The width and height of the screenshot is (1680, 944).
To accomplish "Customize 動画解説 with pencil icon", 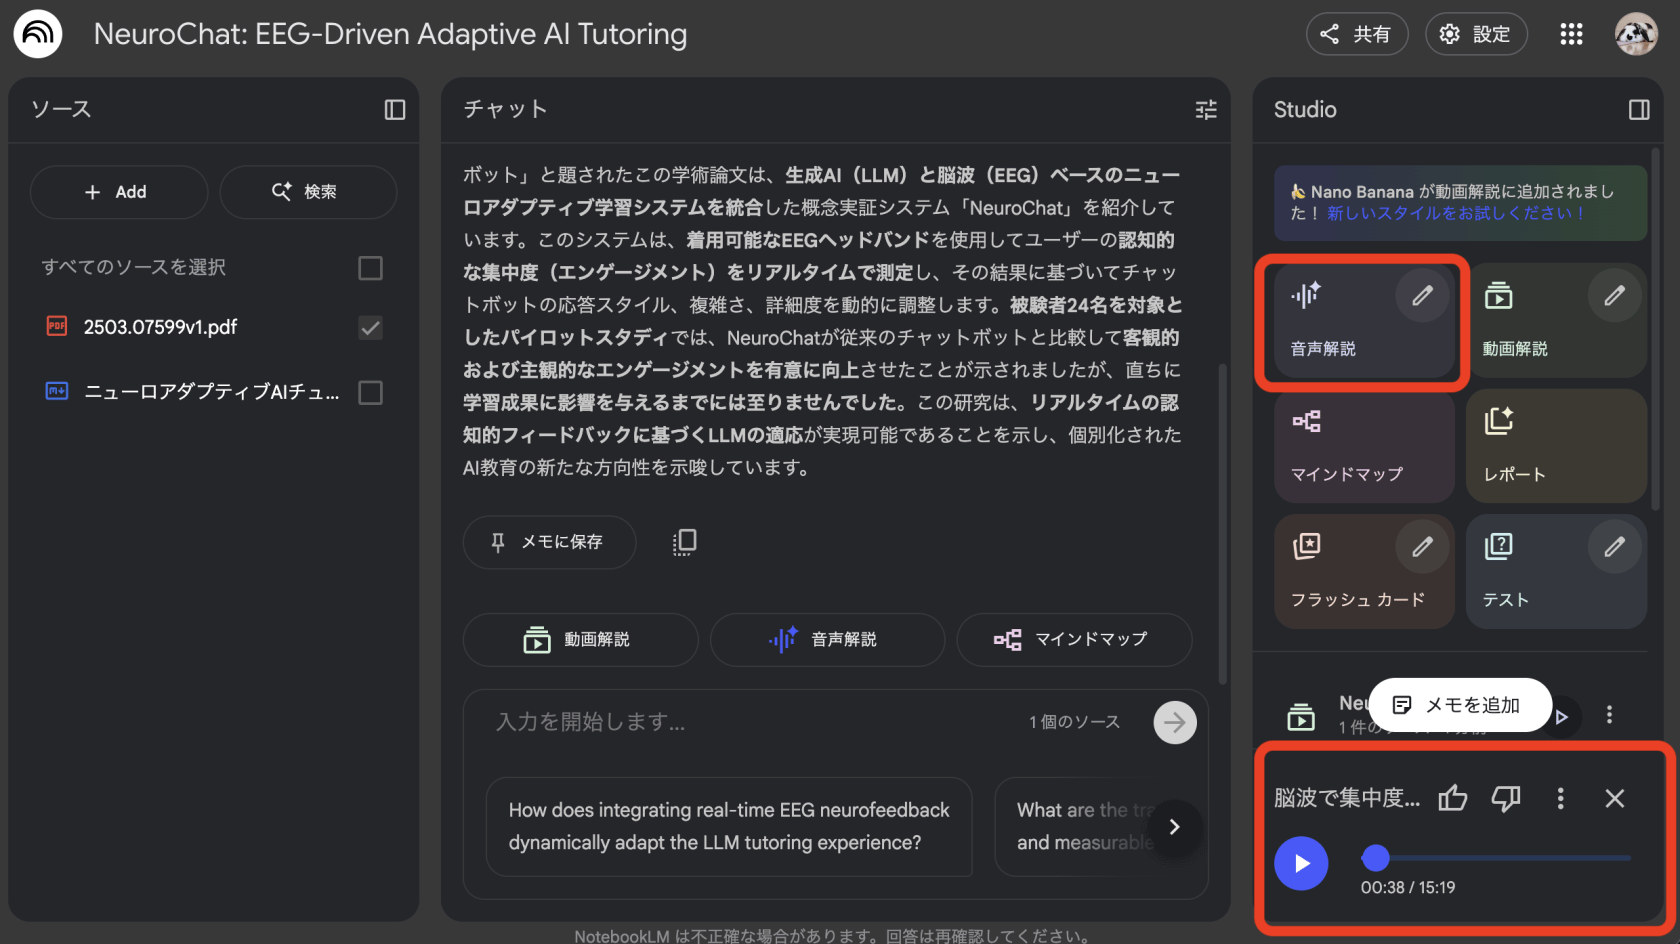I will pyautogui.click(x=1614, y=296).
